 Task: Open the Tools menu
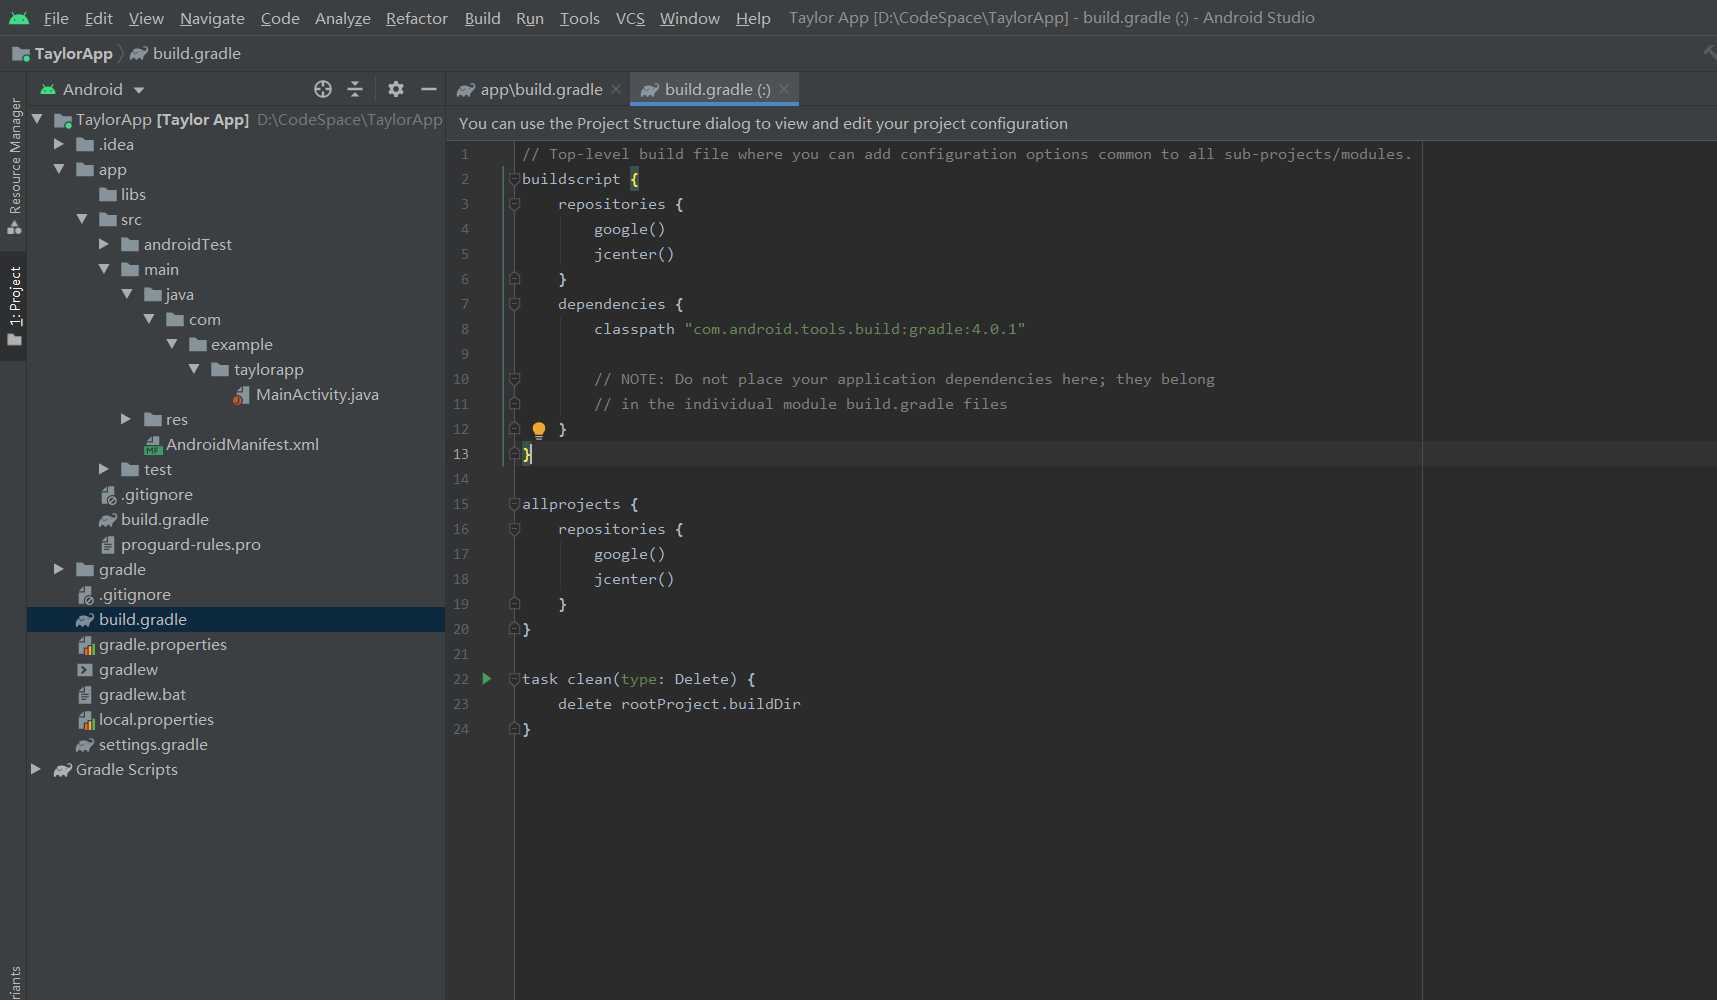(580, 18)
